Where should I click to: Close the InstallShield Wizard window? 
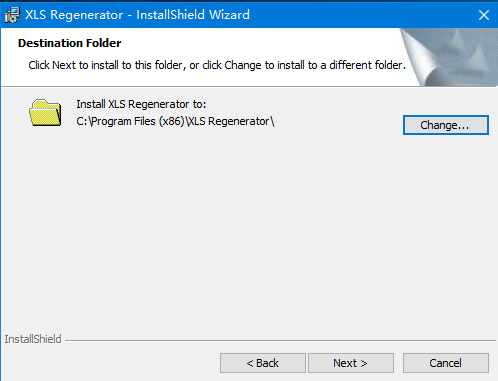click(x=484, y=15)
